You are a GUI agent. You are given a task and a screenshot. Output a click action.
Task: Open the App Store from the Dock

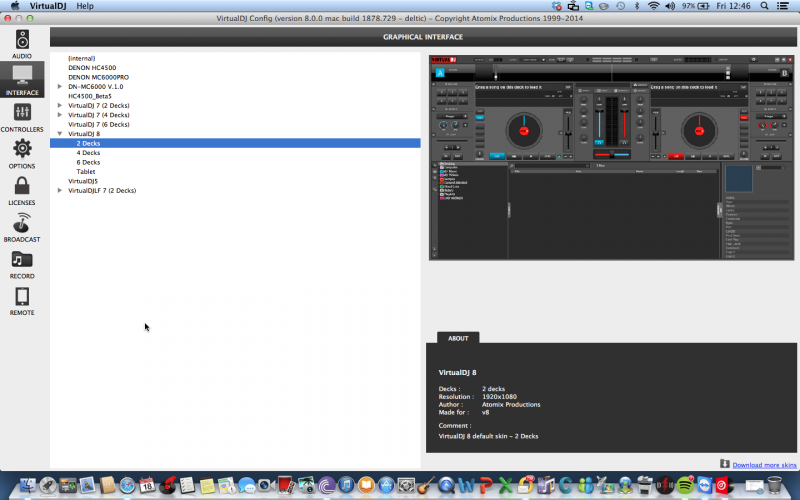click(386, 485)
